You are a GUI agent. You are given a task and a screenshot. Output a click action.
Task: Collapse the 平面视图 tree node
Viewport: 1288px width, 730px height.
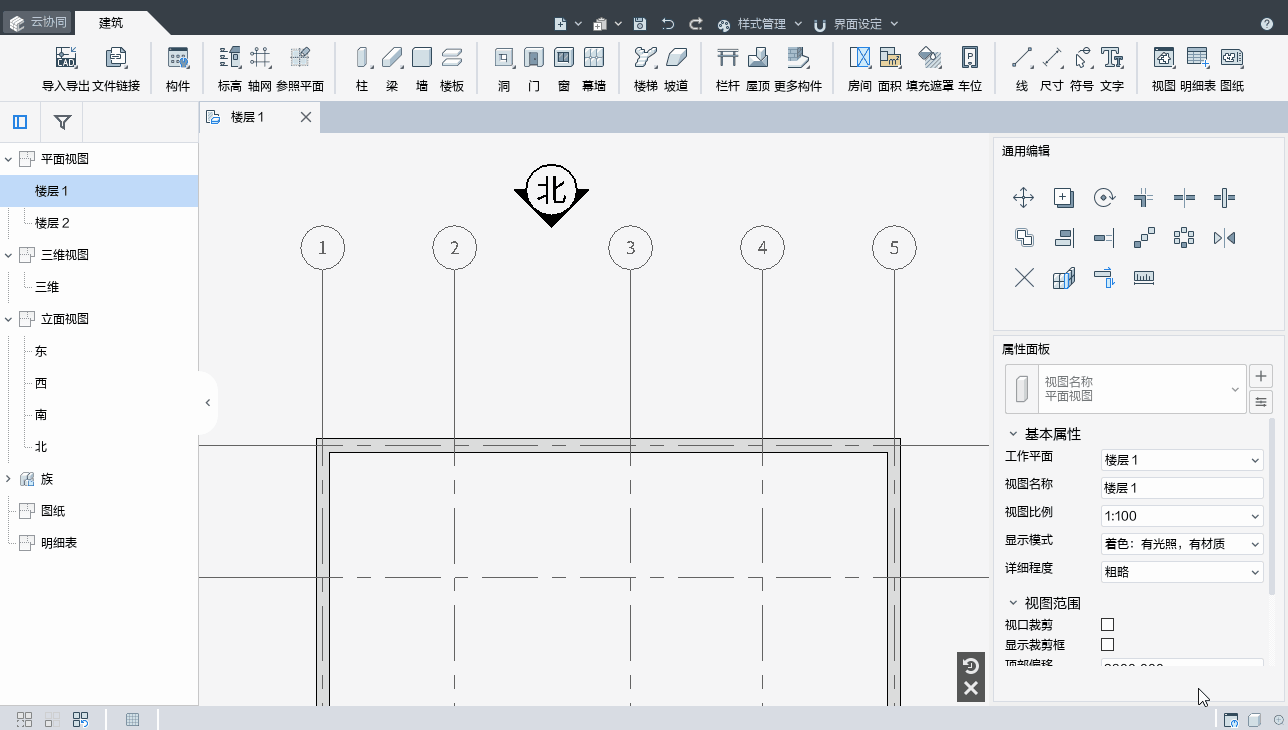(8, 159)
